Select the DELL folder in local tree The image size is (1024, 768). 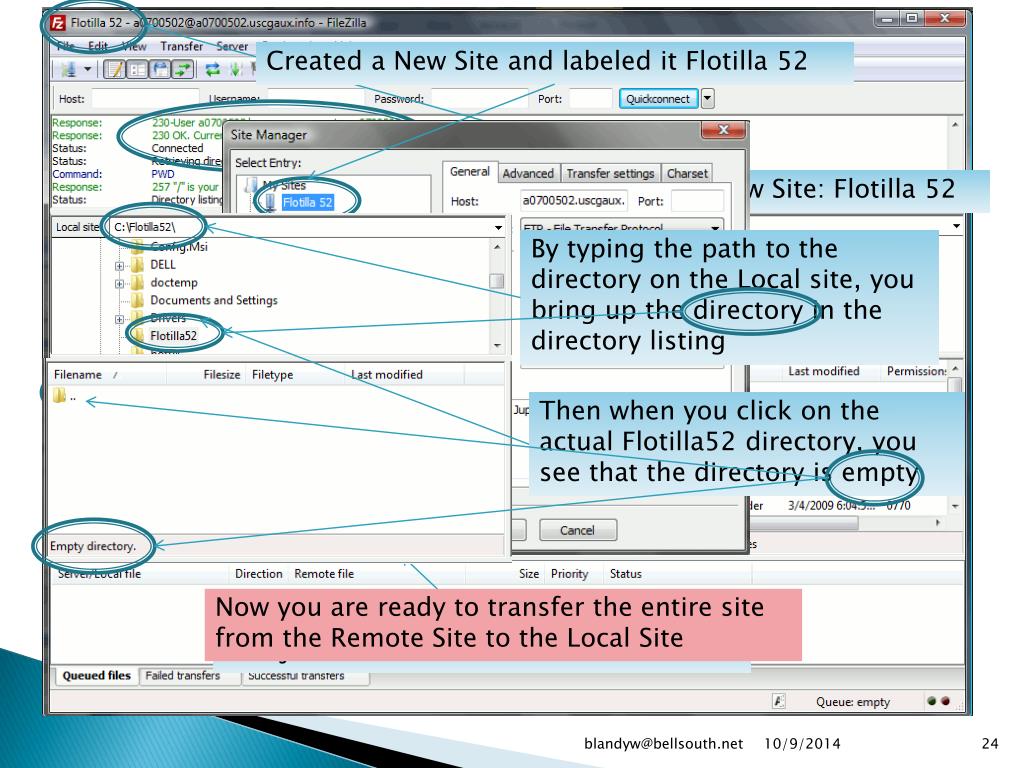pyautogui.click(x=163, y=264)
